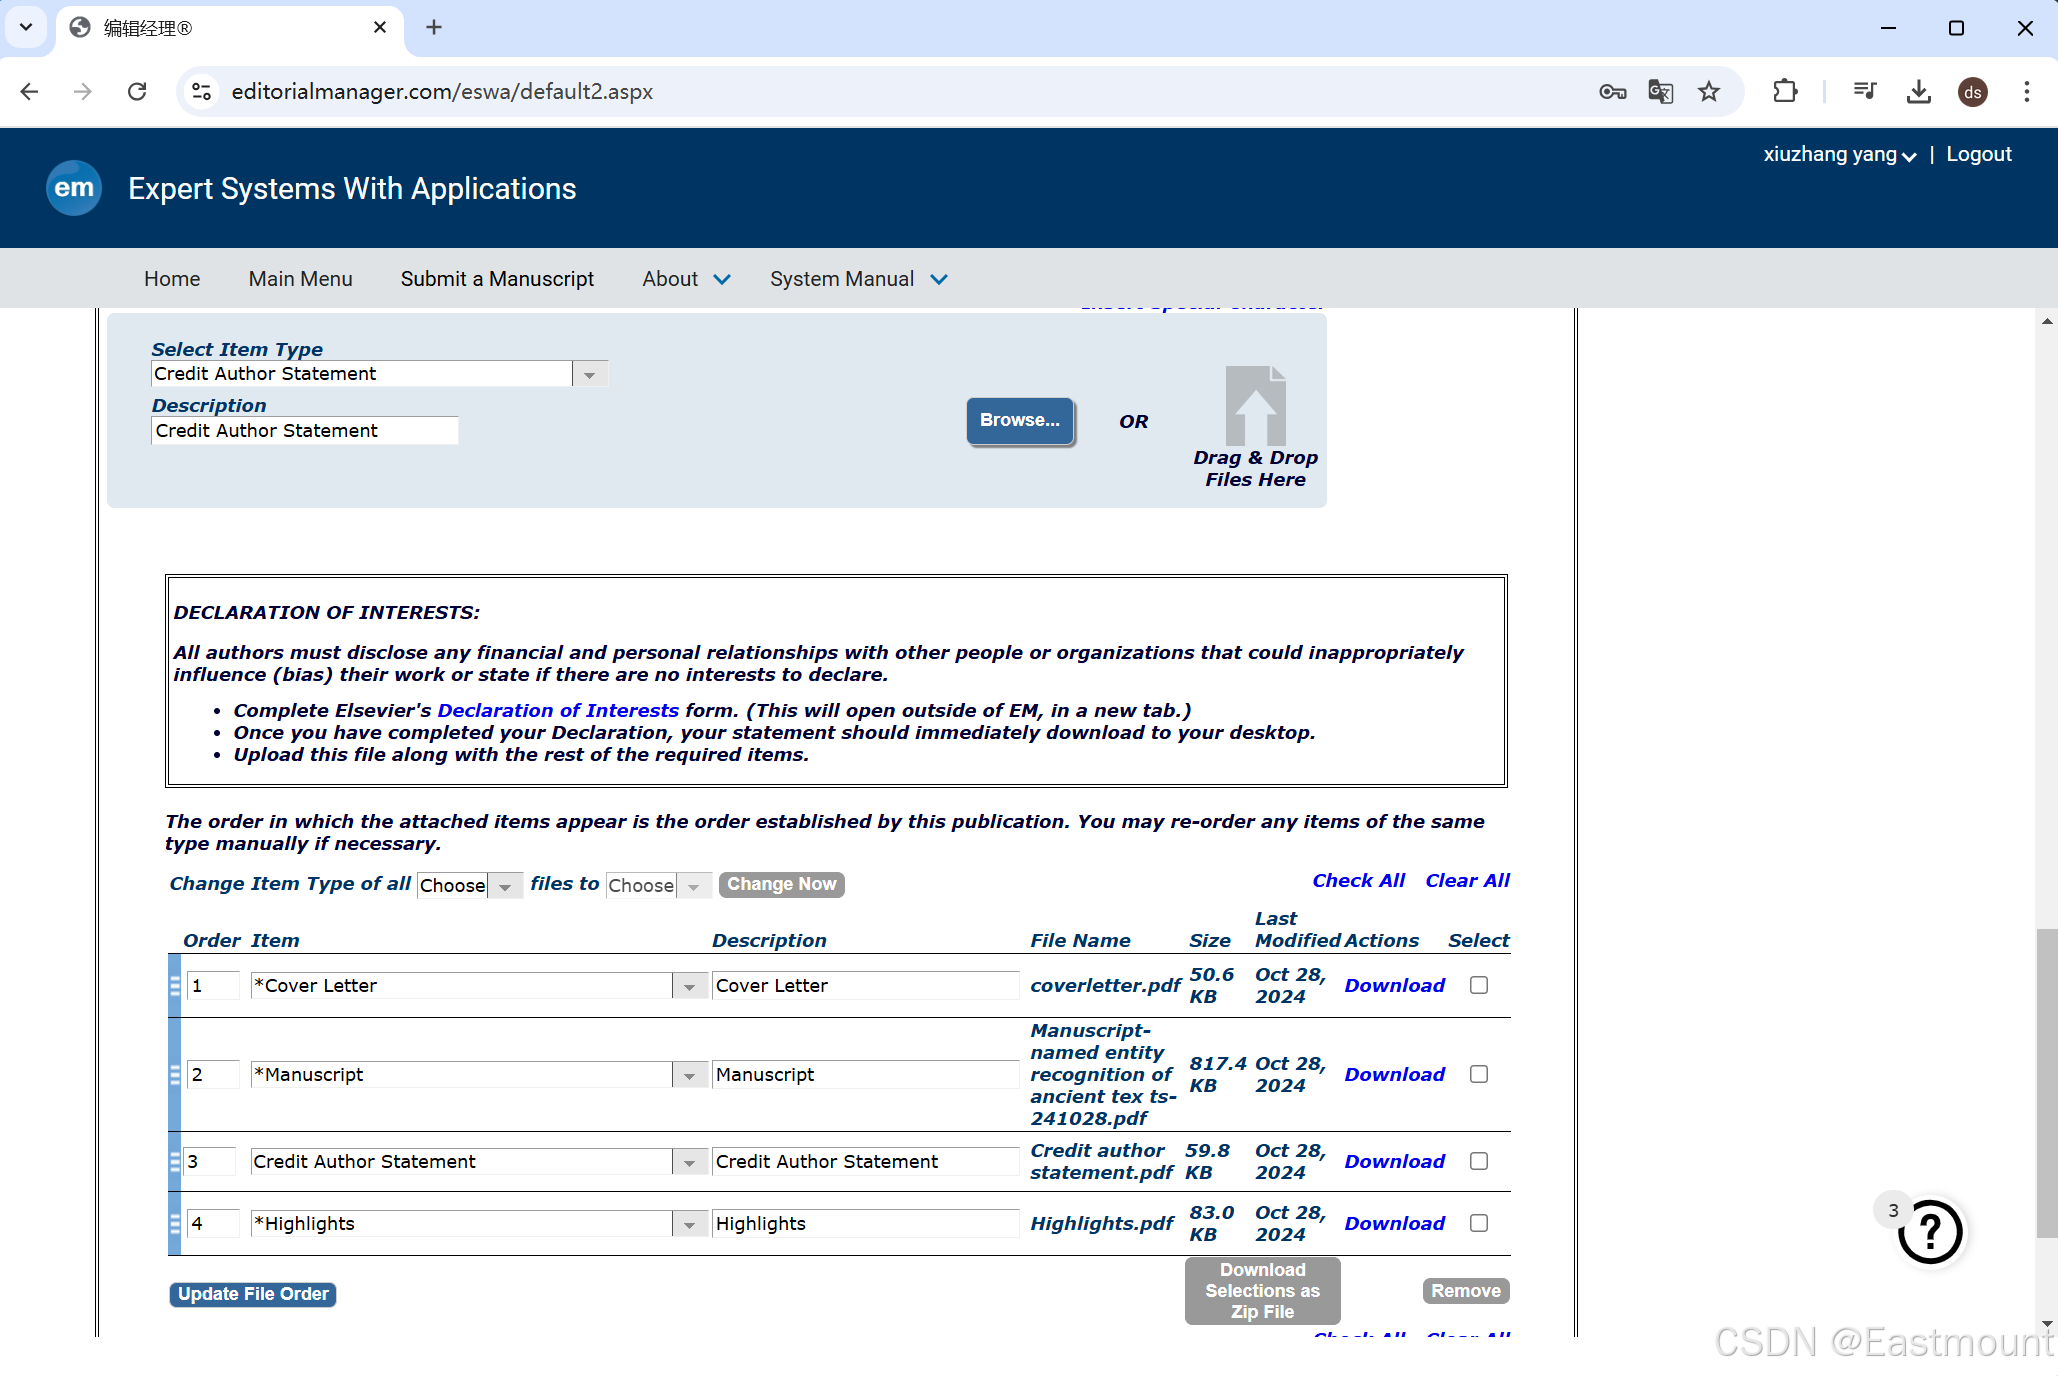The image size is (2058, 1376).
Task: Open the browser downloads icon
Action: pyautogui.click(x=1918, y=92)
